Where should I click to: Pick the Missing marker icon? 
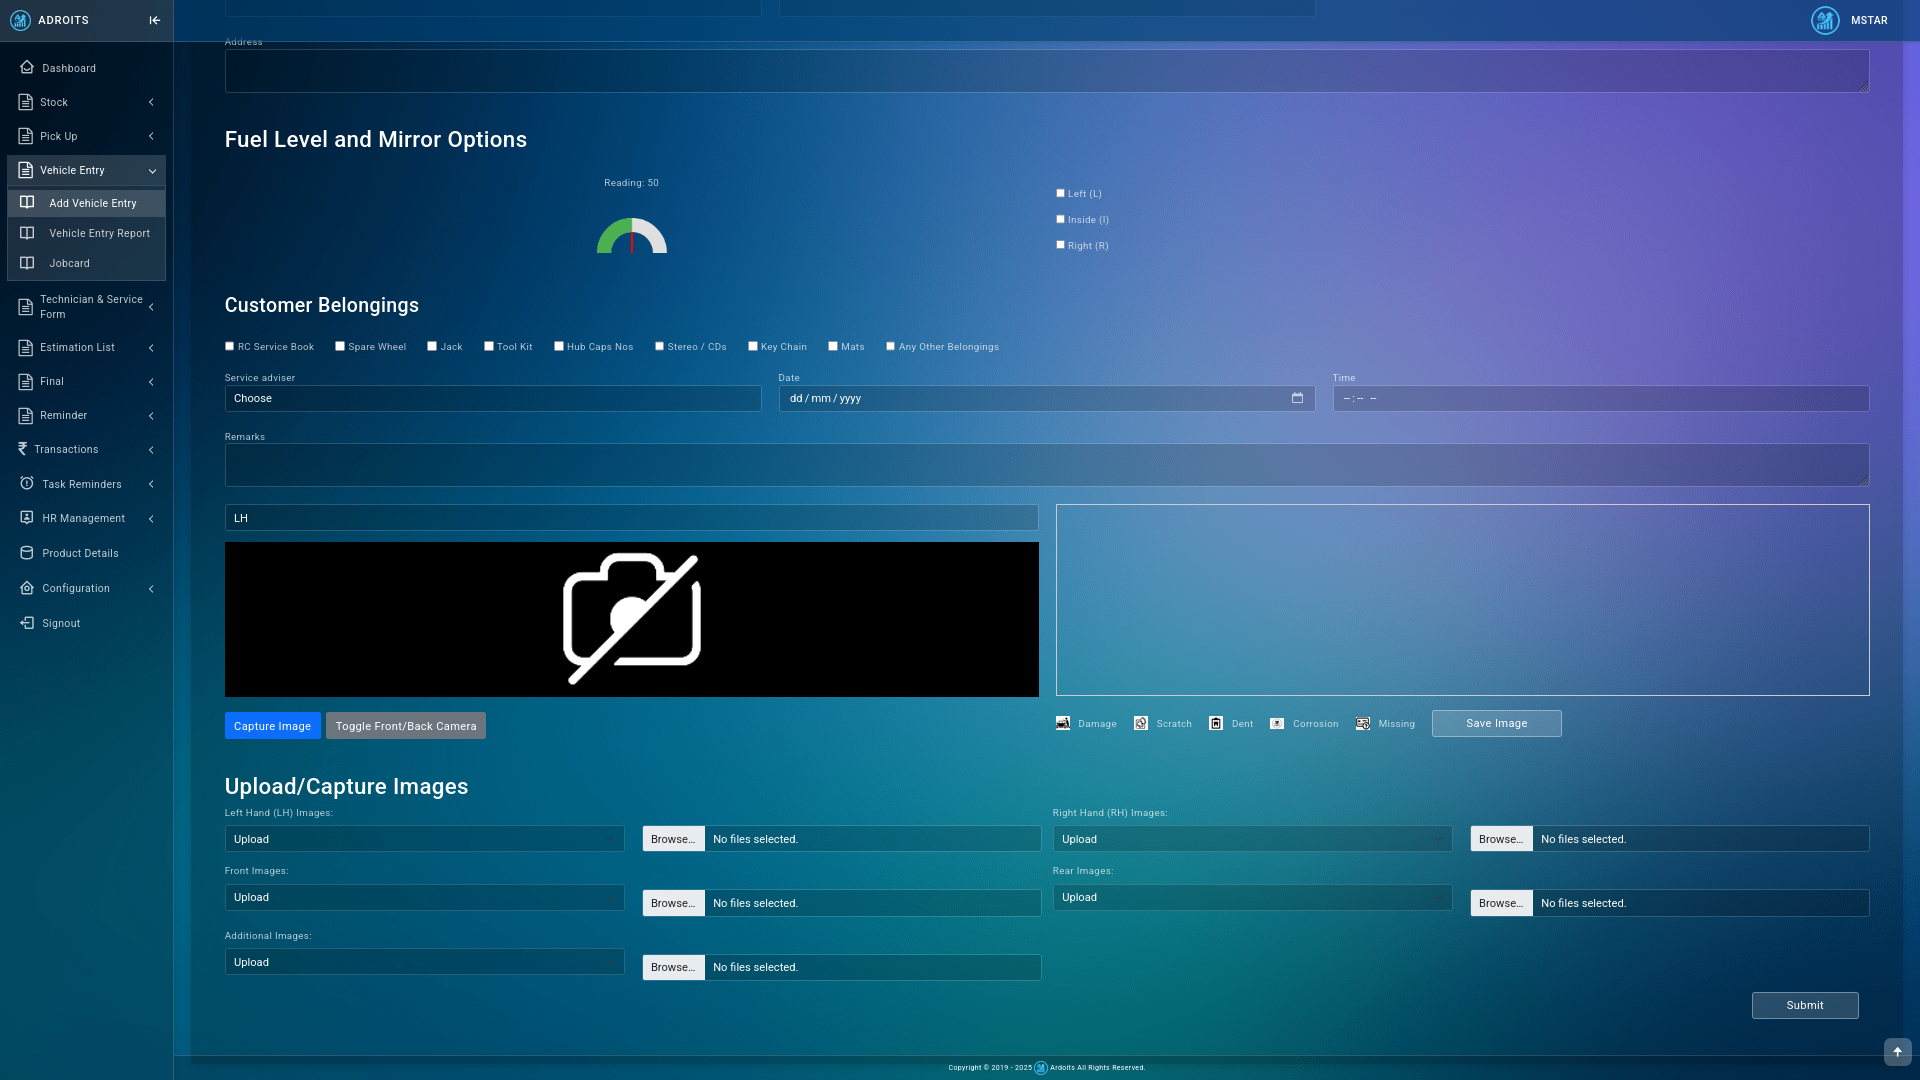click(1363, 723)
